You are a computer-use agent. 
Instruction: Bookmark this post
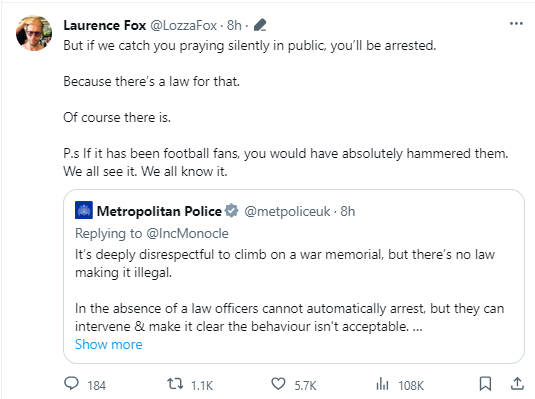[x=485, y=384]
